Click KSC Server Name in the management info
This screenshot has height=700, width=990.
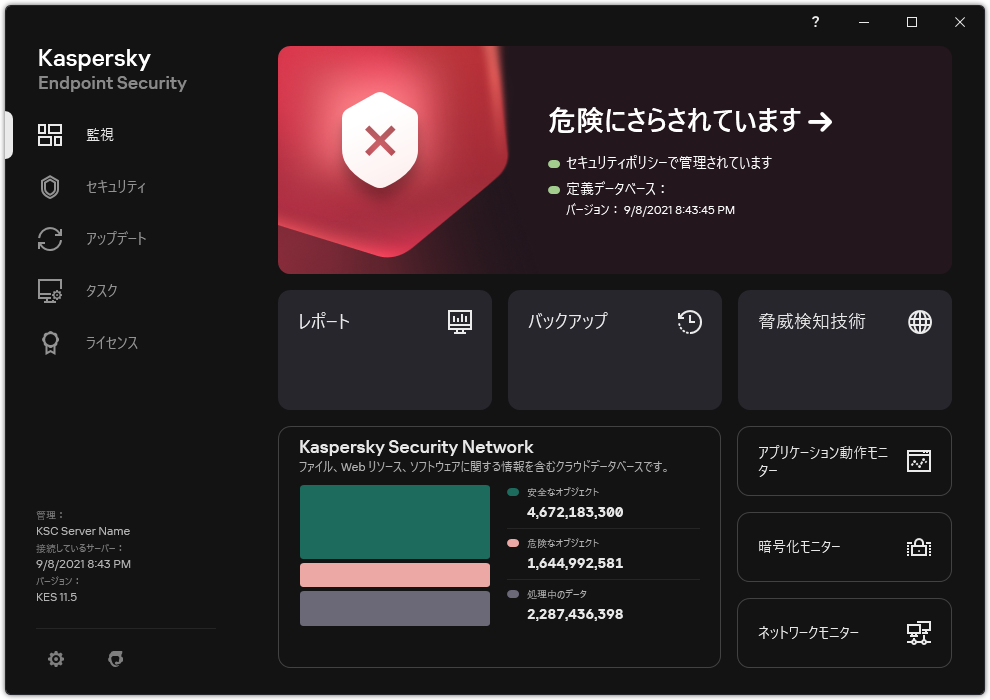[82, 531]
